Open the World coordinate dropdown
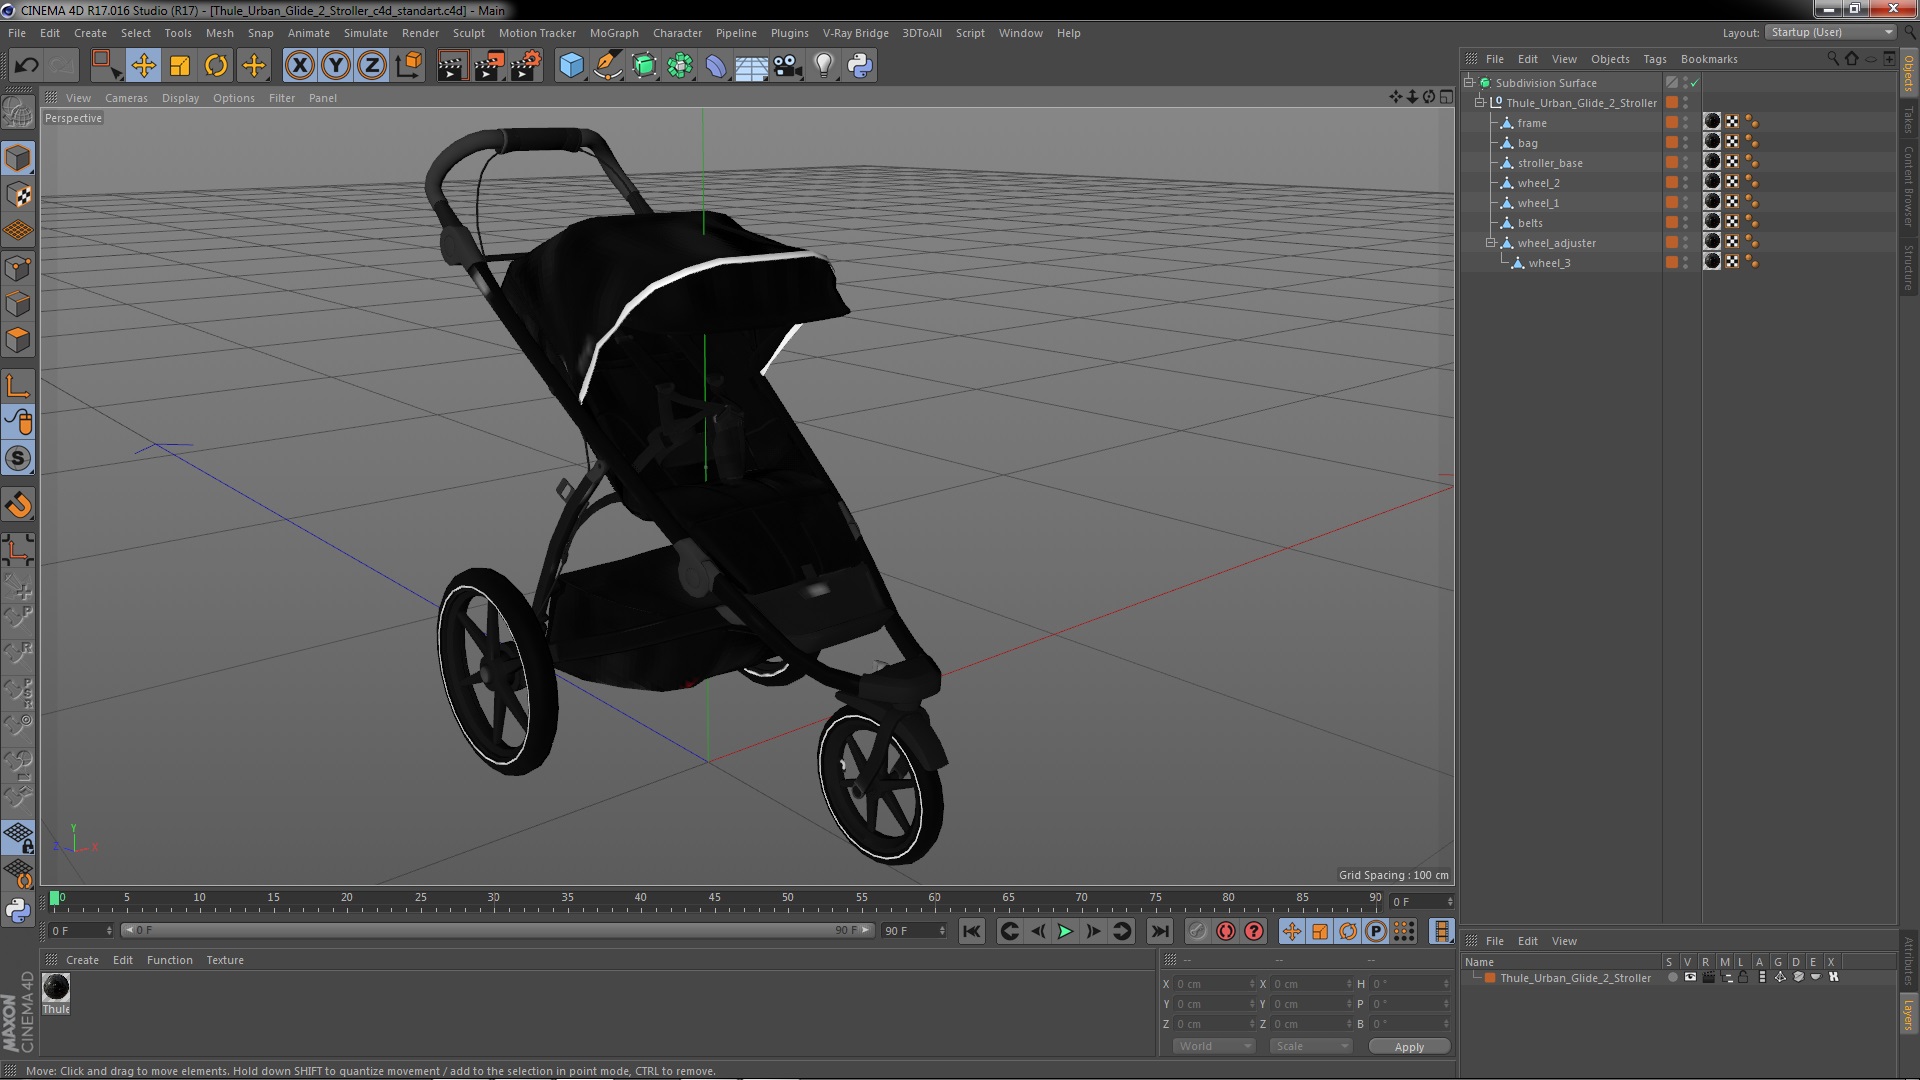Image resolution: width=1920 pixels, height=1080 pixels. click(x=1214, y=1046)
